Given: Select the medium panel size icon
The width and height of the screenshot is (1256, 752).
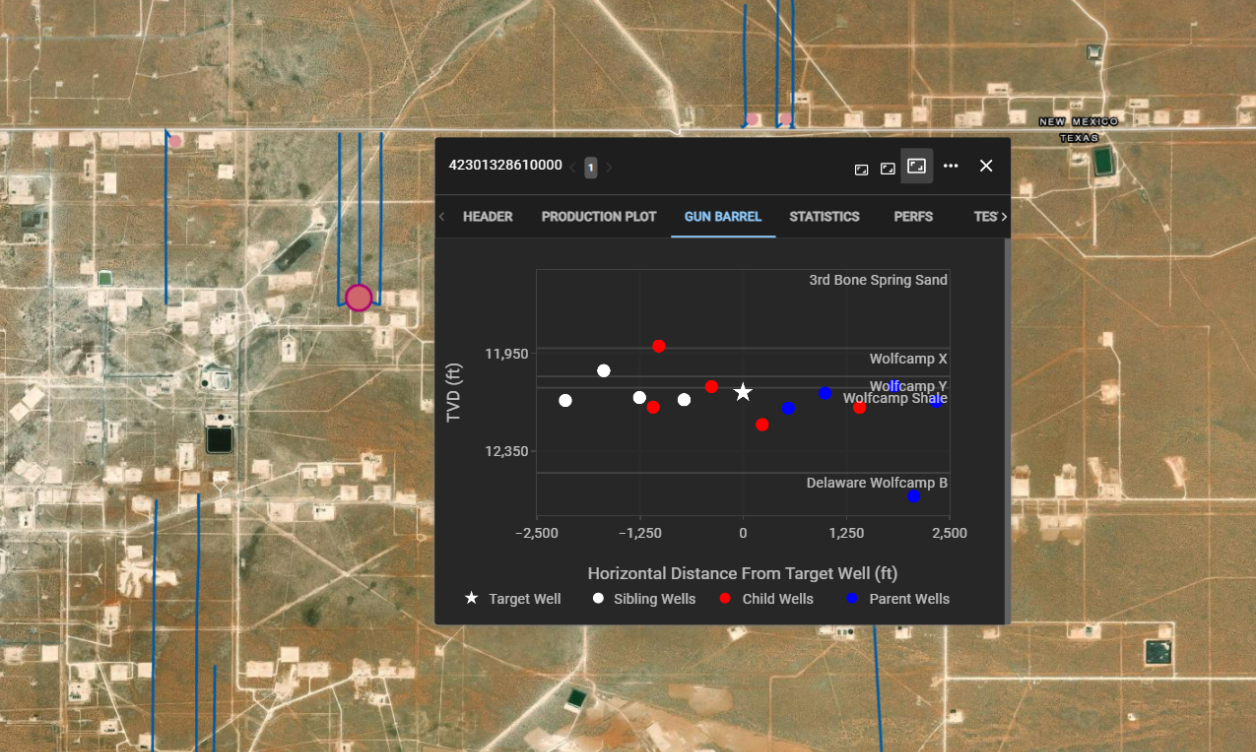Looking at the screenshot, I should pyautogui.click(x=887, y=167).
